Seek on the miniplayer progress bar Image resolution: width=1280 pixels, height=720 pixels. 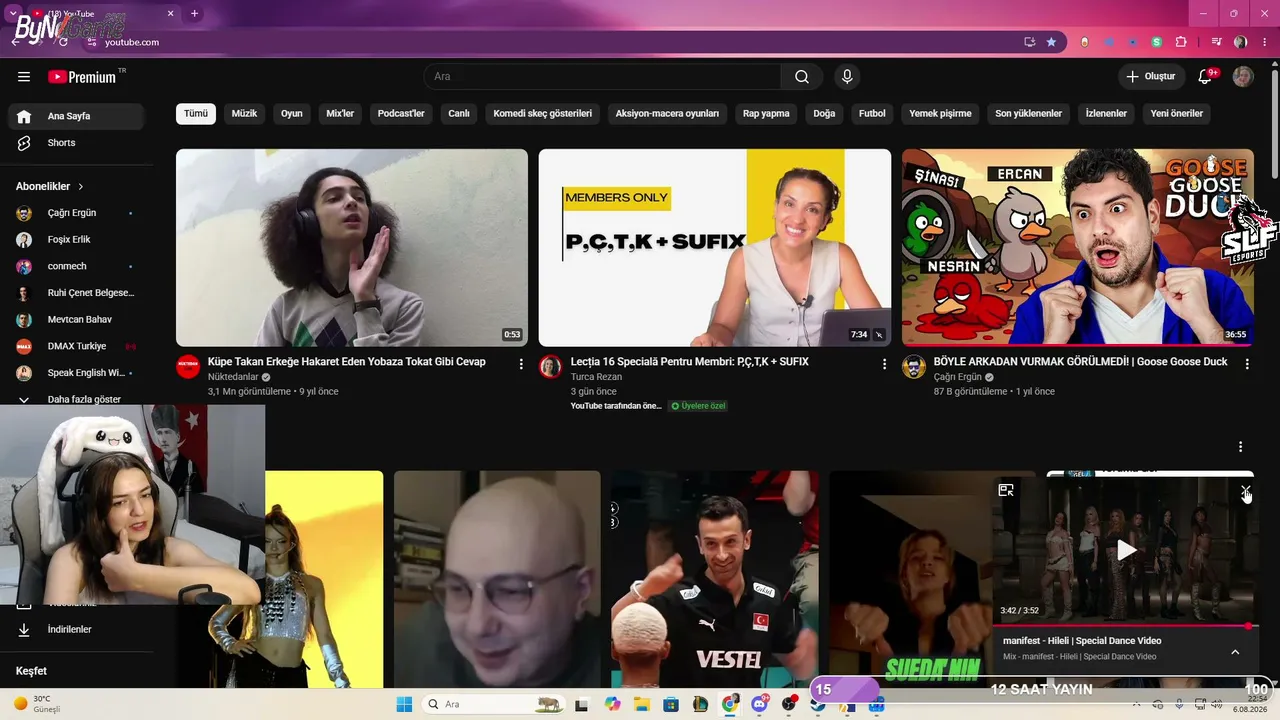pos(1124,626)
